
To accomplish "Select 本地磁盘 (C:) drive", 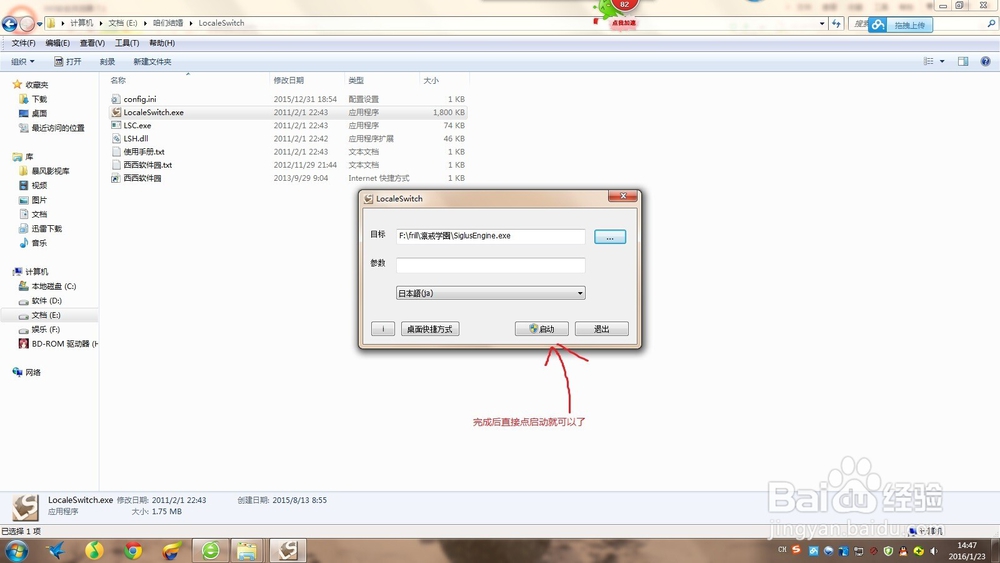I will click(x=54, y=286).
